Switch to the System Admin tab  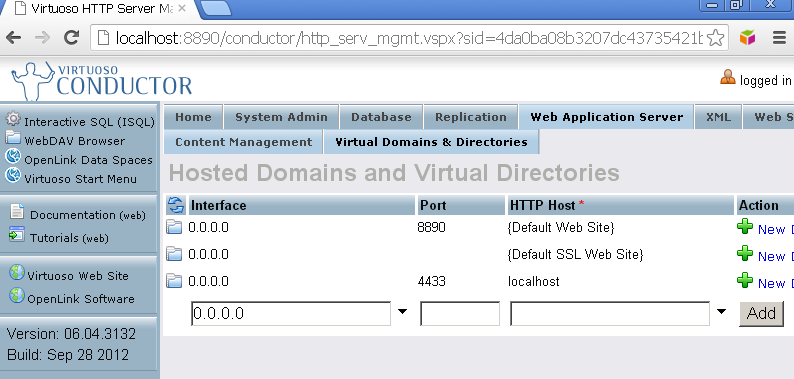(281, 117)
